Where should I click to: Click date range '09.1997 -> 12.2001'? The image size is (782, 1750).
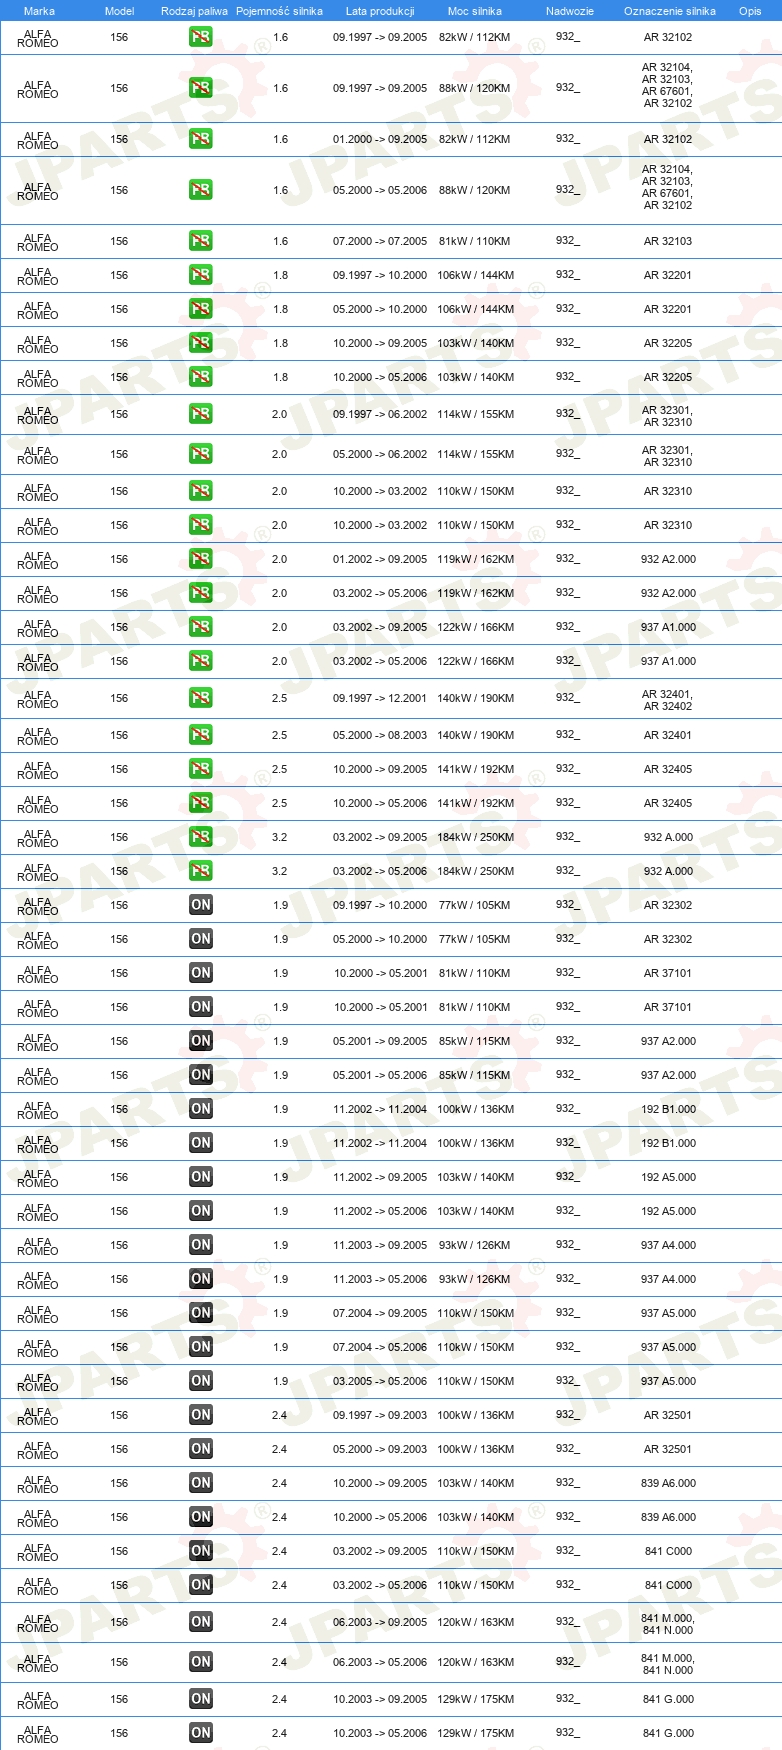[x=380, y=698]
